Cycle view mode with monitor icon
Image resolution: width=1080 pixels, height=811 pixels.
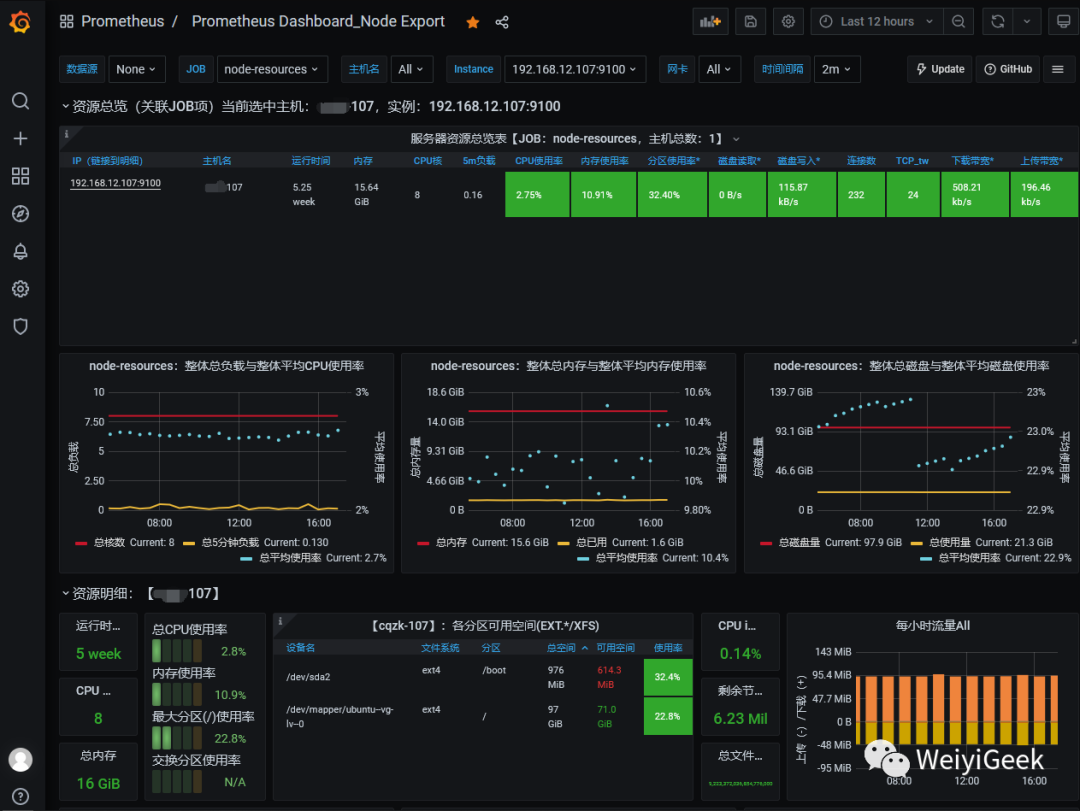[x=1063, y=22]
